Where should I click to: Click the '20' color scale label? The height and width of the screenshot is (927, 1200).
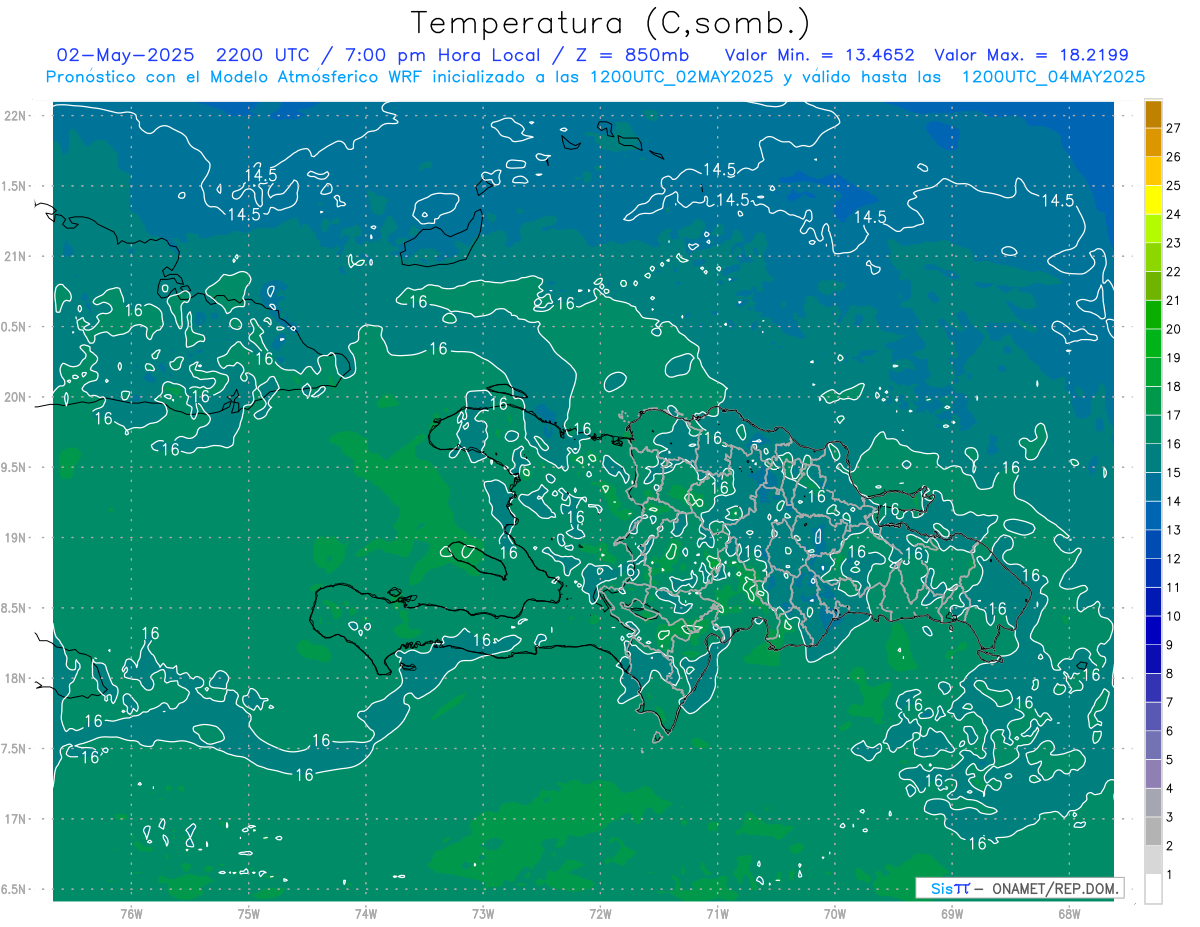1174,329
